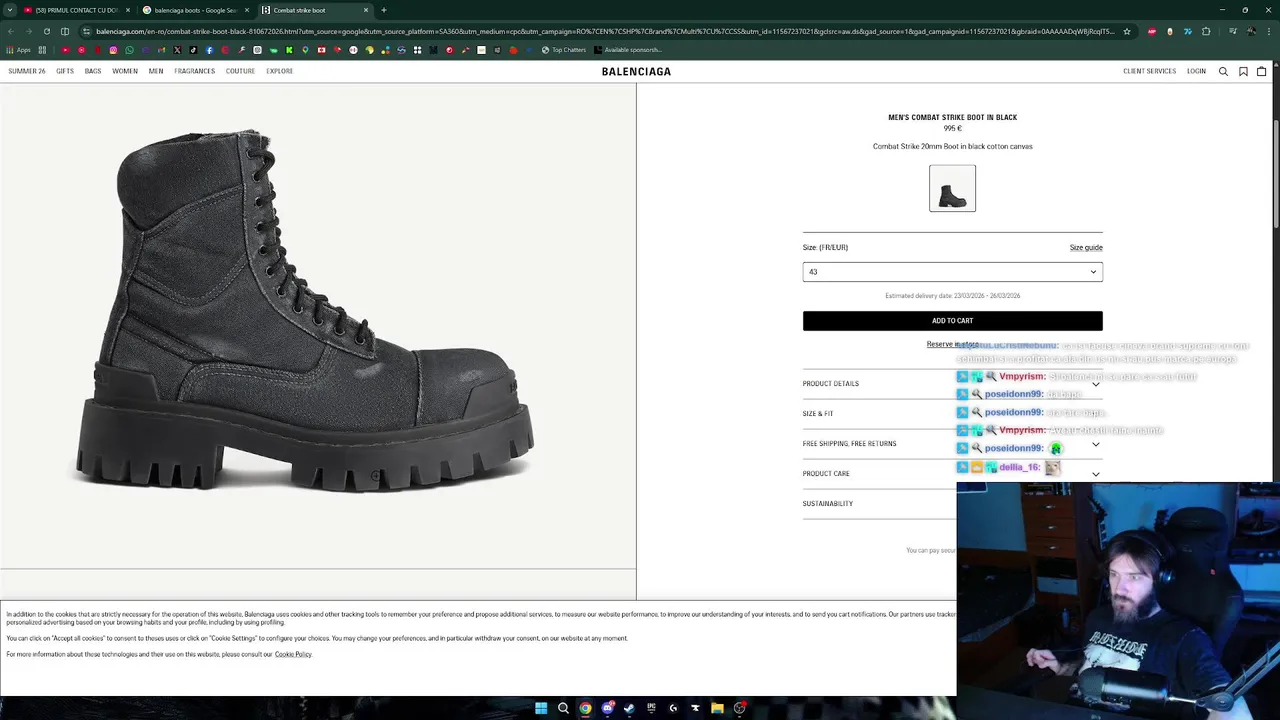Open the Top Chatters bookmark
This screenshot has height=720, width=1280.
click(x=564, y=50)
